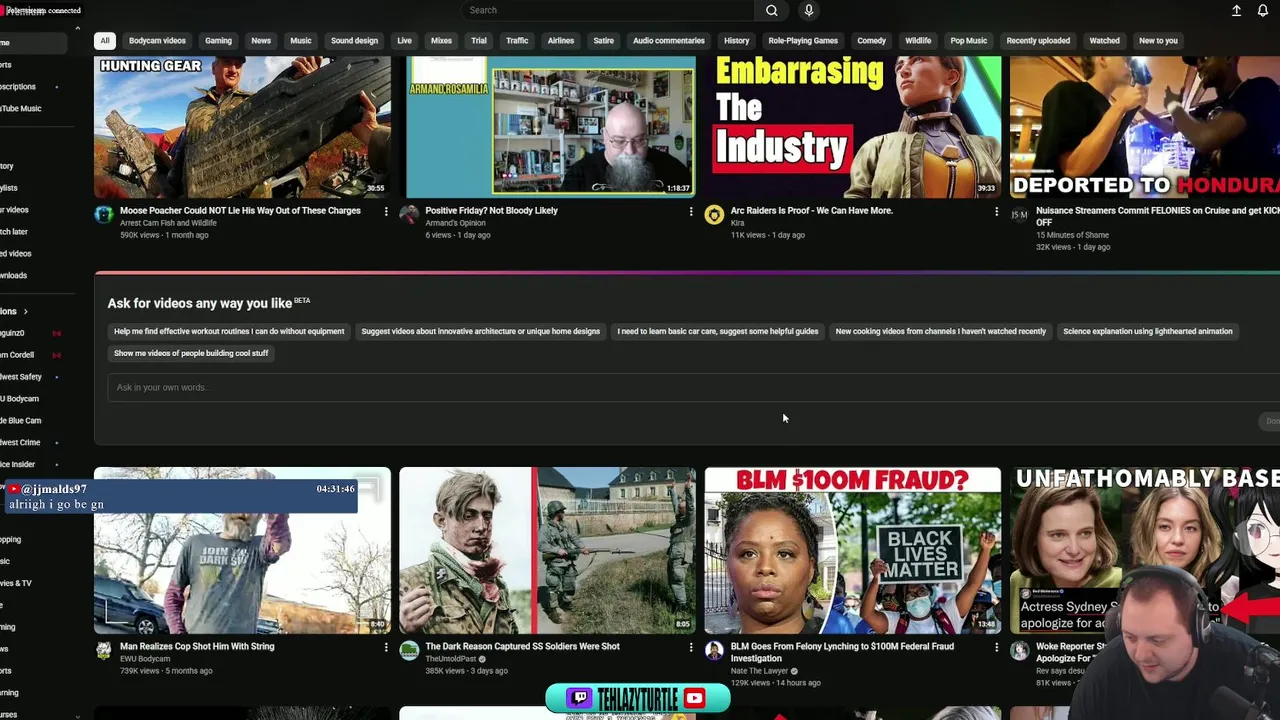This screenshot has width=1280, height=720.
Task: Expand the Subscriptions section chevron in sidebar
Action: (x=25, y=311)
